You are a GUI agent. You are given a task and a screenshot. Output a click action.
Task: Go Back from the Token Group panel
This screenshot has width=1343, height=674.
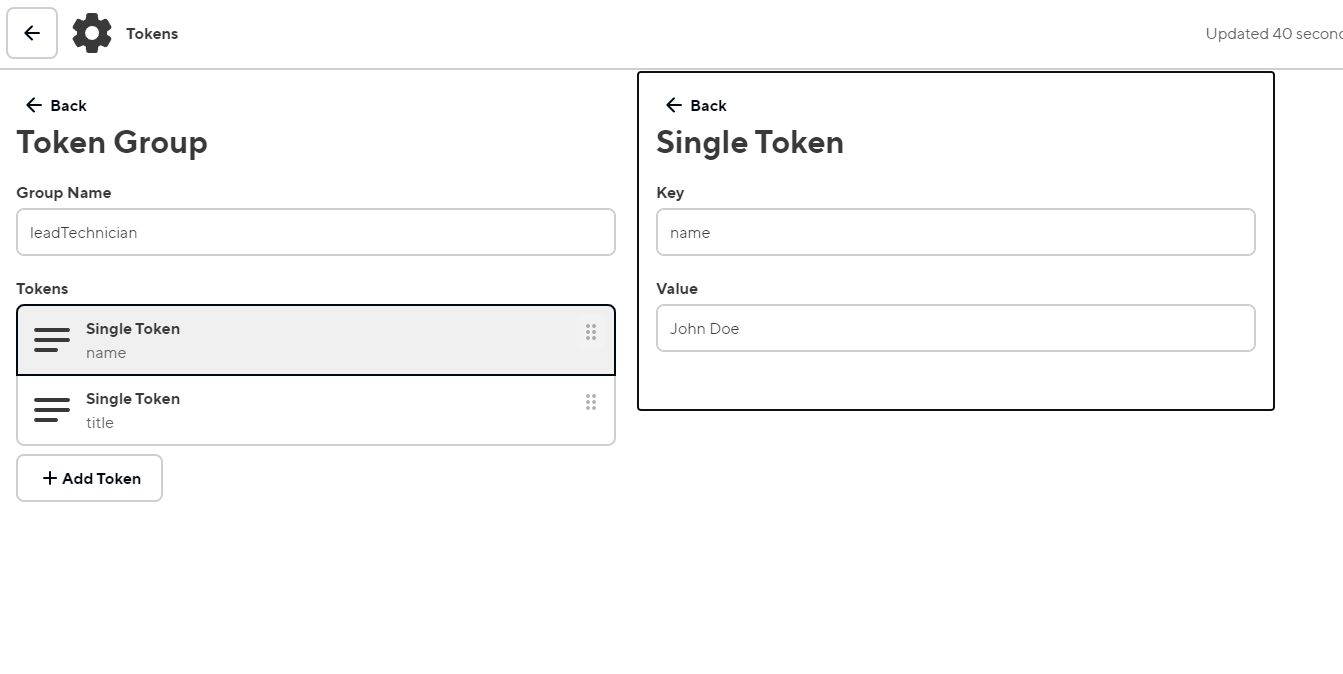(x=68, y=105)
